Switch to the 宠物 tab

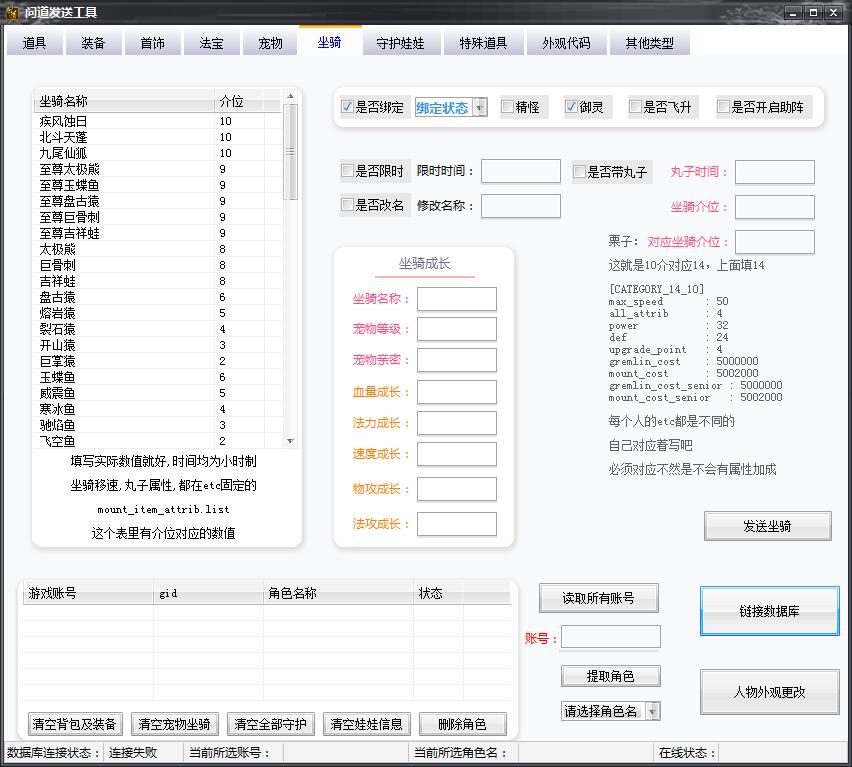coord(270,43)
